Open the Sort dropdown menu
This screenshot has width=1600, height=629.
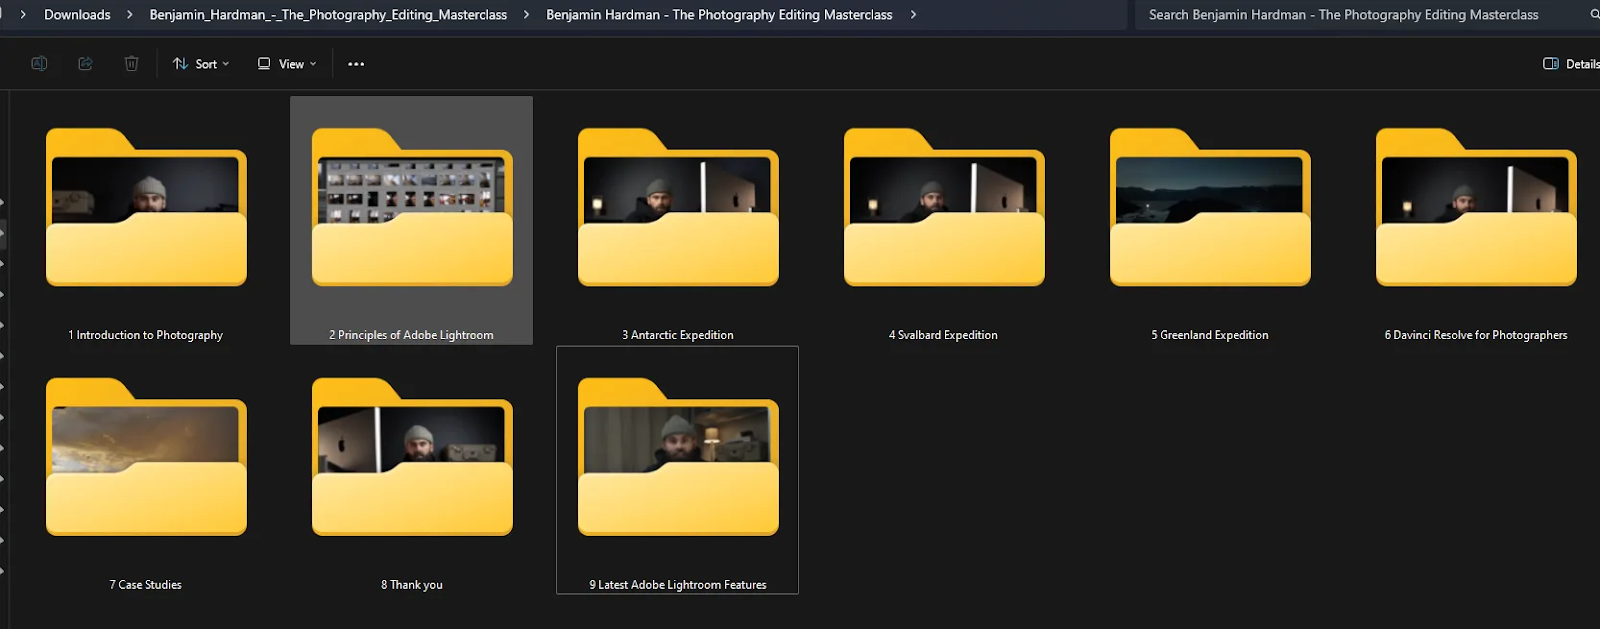pyautogui.click(x=201, y=64)
